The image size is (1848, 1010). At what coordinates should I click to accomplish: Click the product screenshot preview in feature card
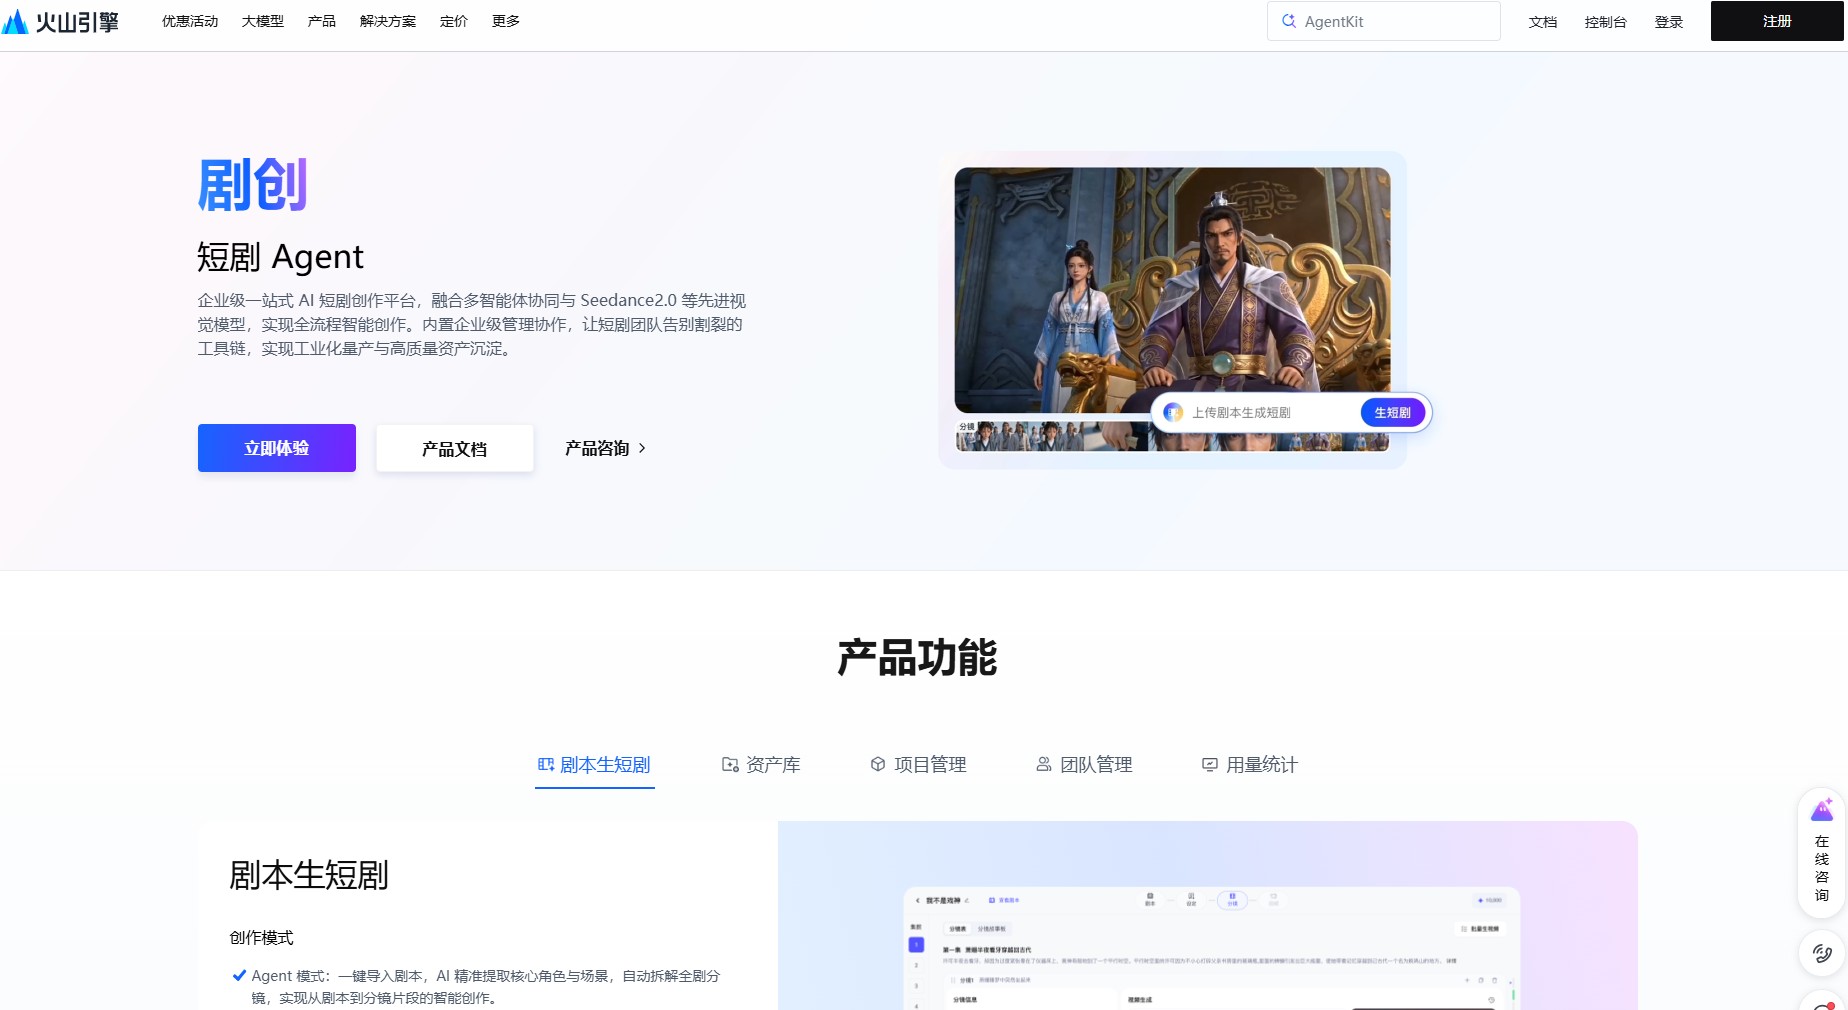pyautogui.click(x=1211, y=947)
